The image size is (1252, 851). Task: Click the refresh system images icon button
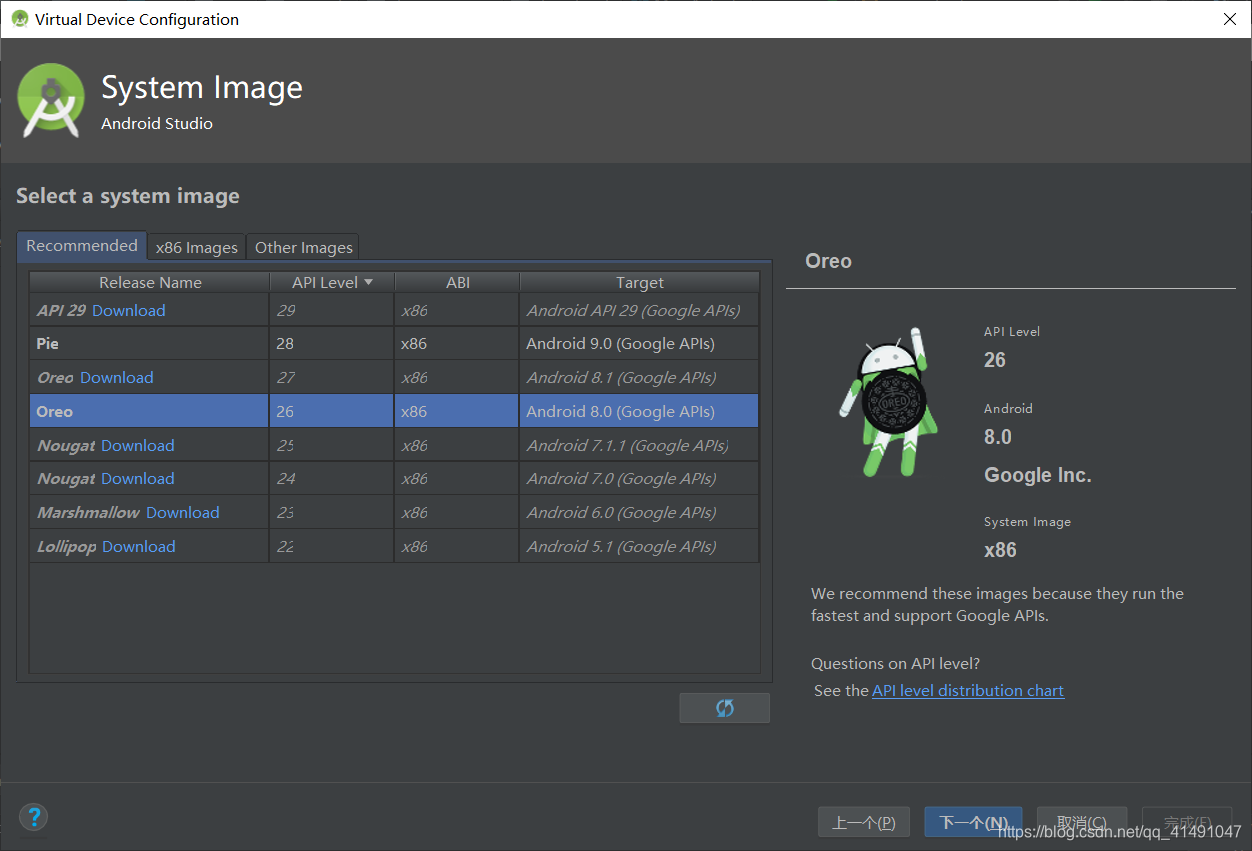(724, 708)
